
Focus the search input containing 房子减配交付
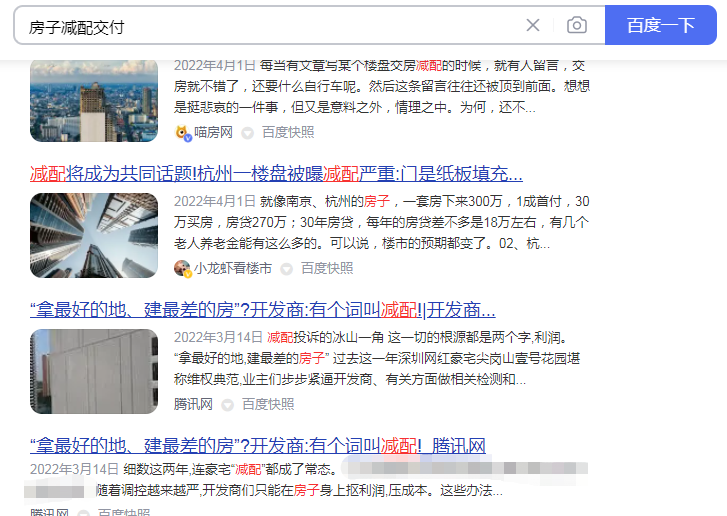[x=269, y=26]
